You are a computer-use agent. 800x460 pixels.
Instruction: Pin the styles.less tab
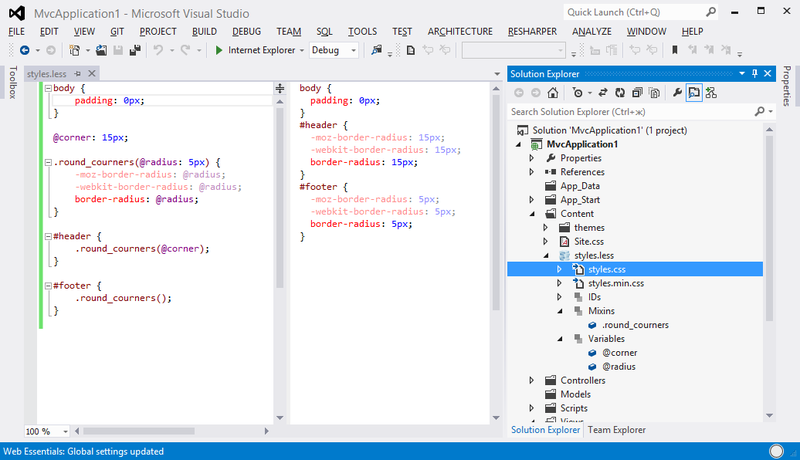coord(78,74)
